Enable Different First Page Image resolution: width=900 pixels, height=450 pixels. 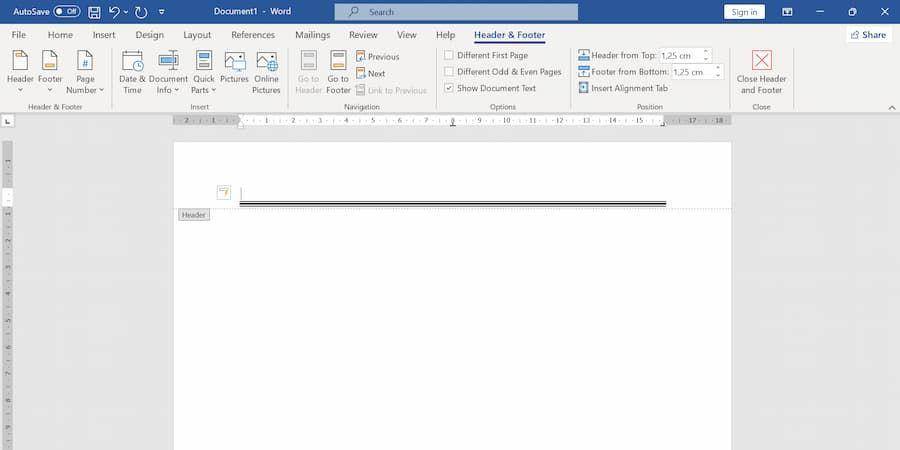tap(449, 55)
